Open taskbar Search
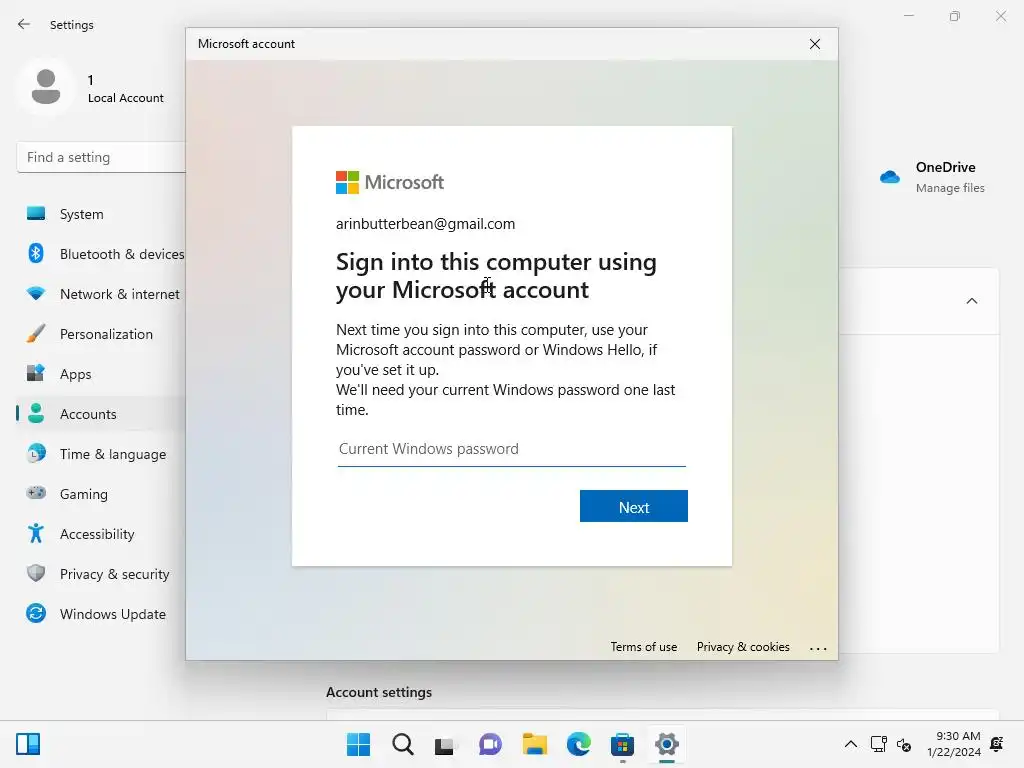The image size is (1024, 768). 402,744
